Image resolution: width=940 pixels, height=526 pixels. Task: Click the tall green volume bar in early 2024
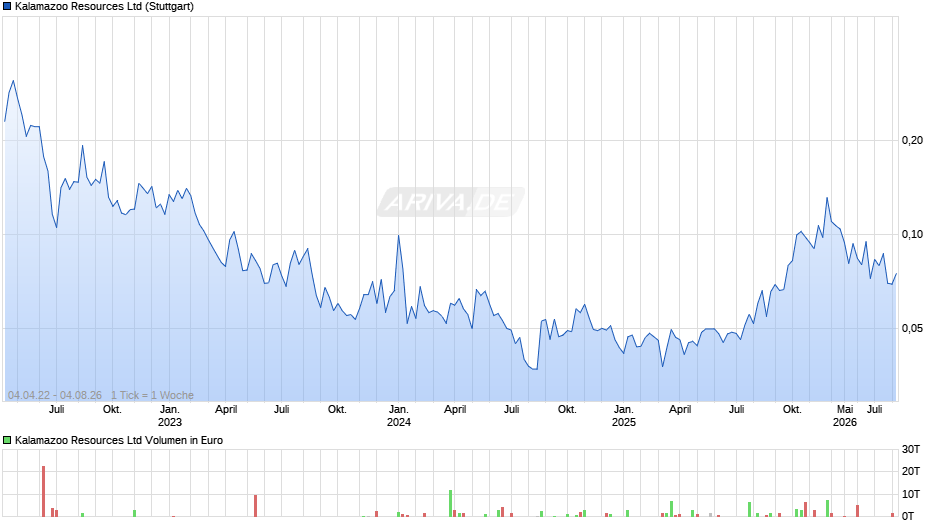(x=451, y=503)
